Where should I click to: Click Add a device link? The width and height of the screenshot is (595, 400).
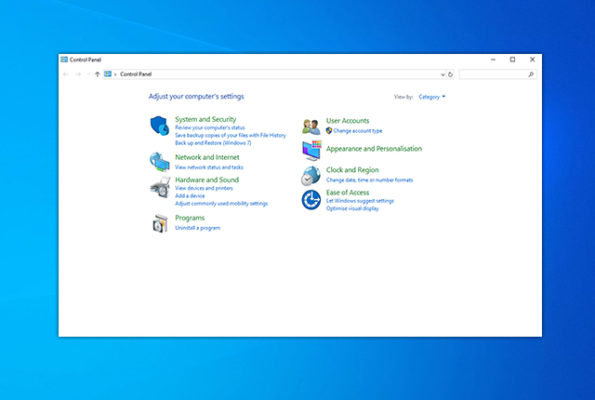click(x=190, y=196)
